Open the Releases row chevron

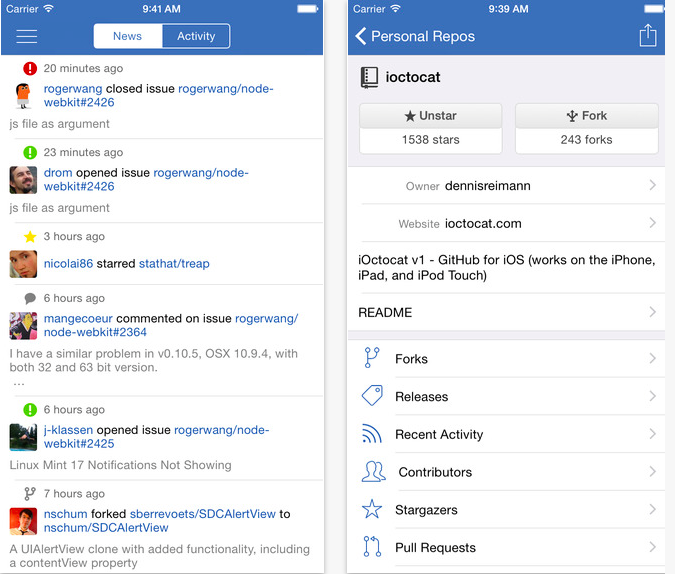[653, 396]
